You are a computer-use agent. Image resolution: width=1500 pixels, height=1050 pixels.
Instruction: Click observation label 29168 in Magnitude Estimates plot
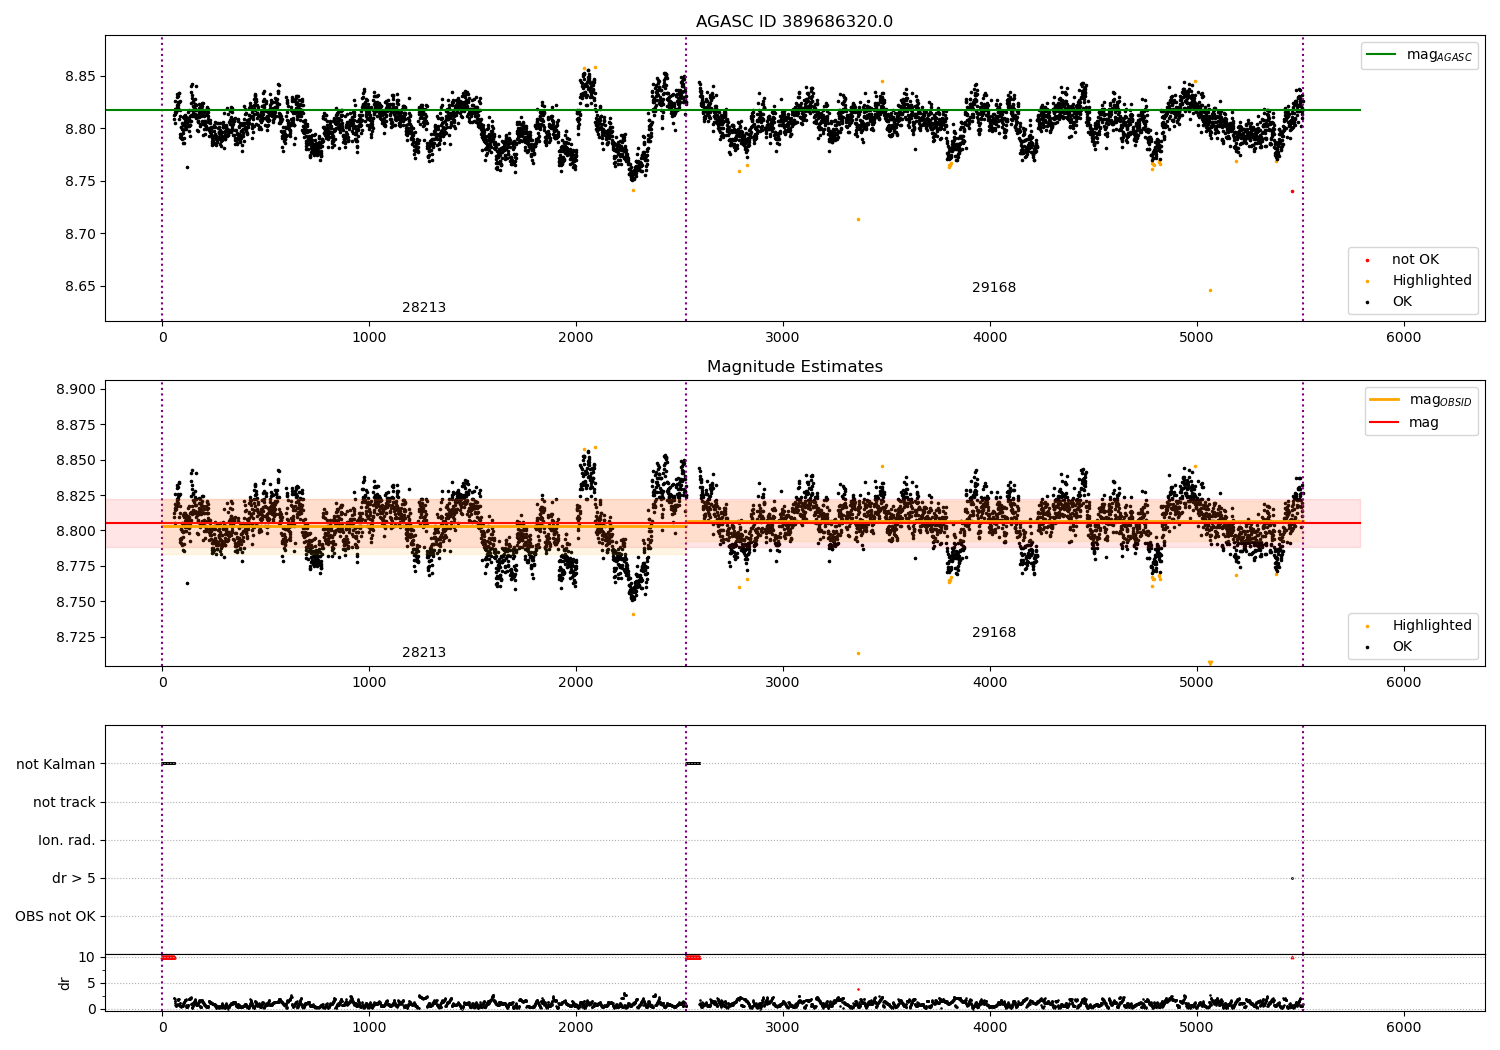pos(994,632)
